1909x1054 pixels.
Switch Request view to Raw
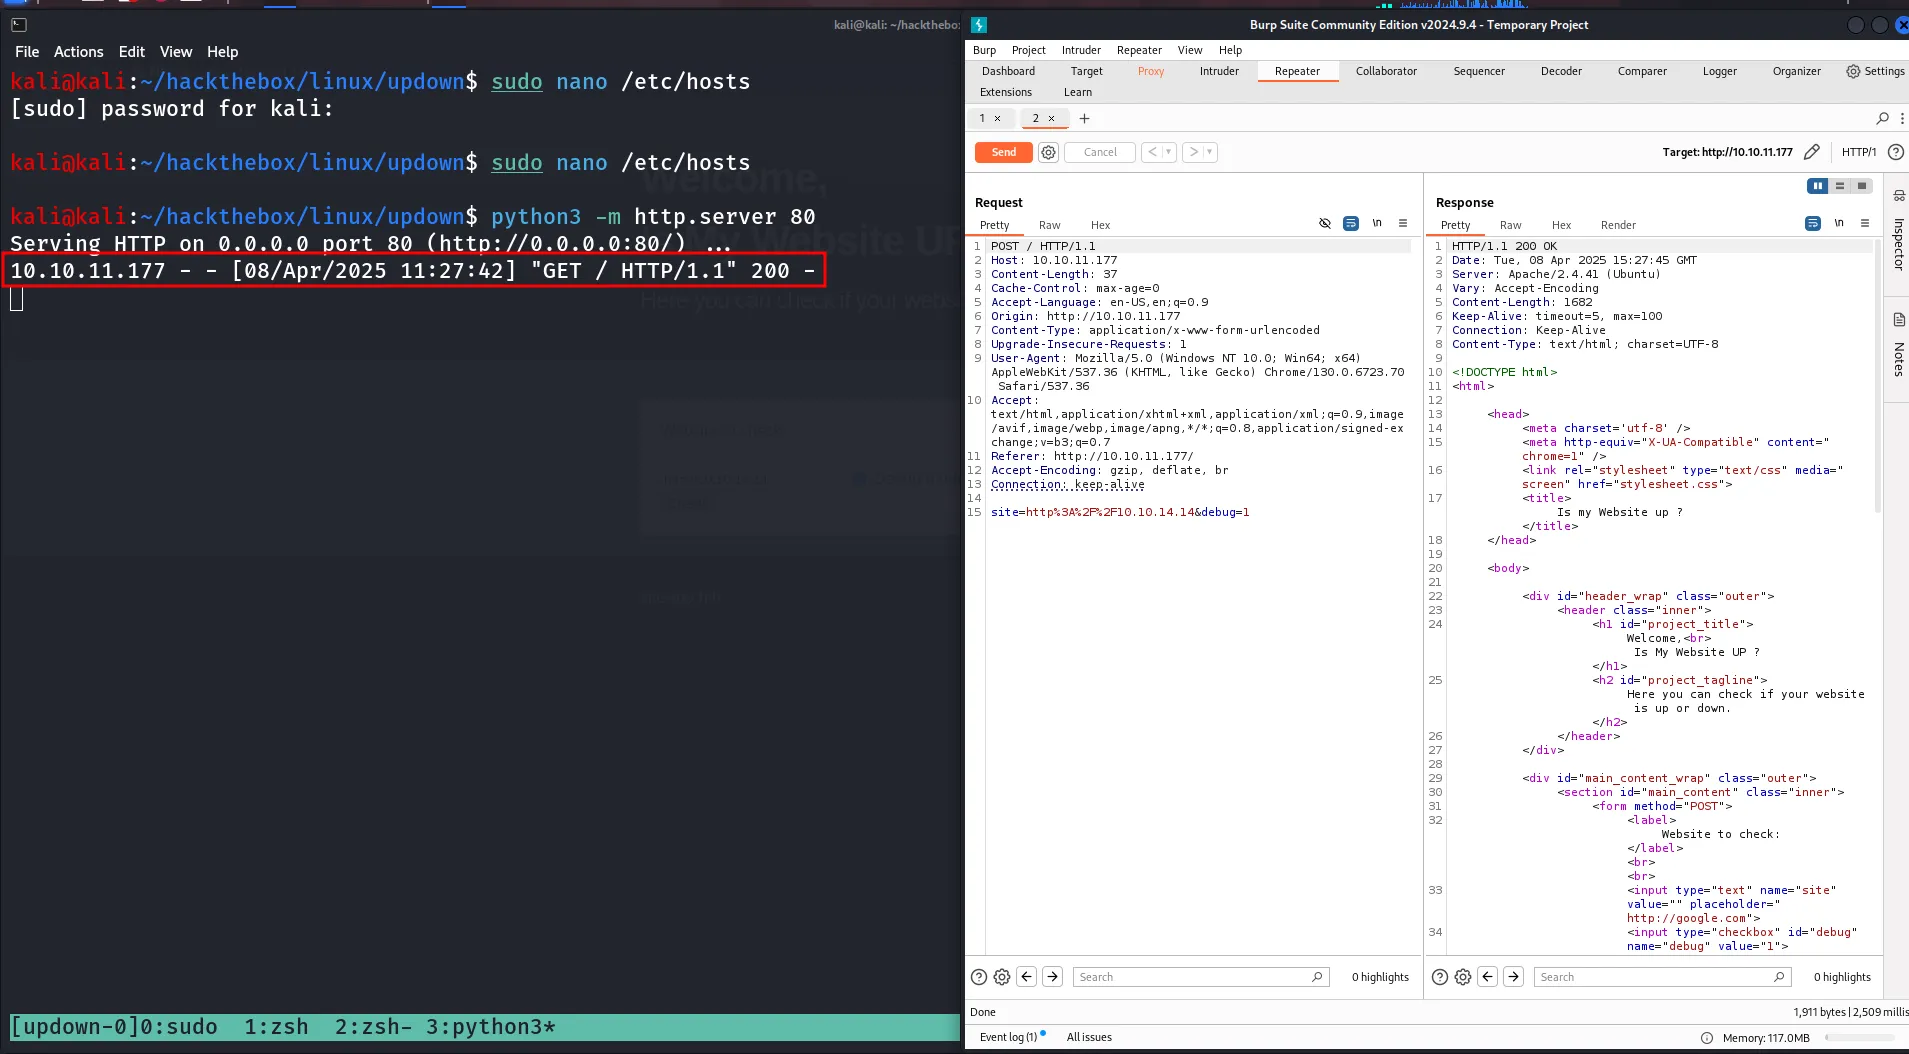tap(1049, 225)
